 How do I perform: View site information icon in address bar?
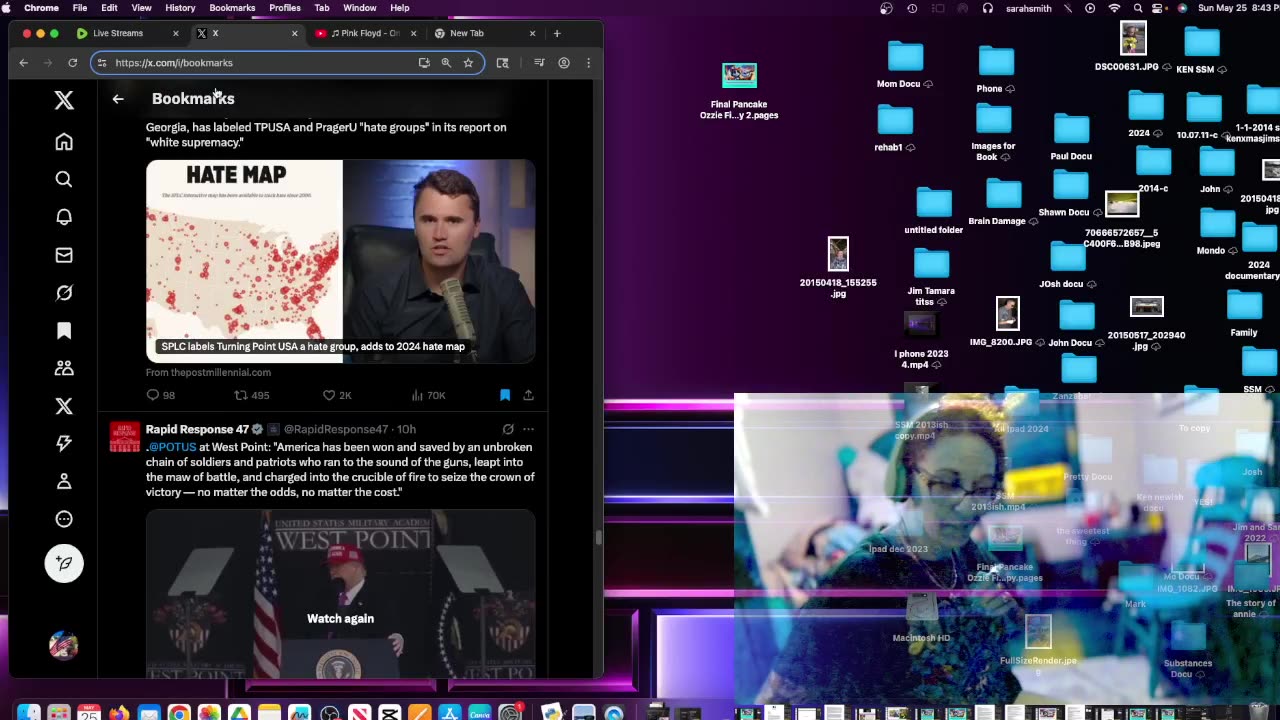101,63
